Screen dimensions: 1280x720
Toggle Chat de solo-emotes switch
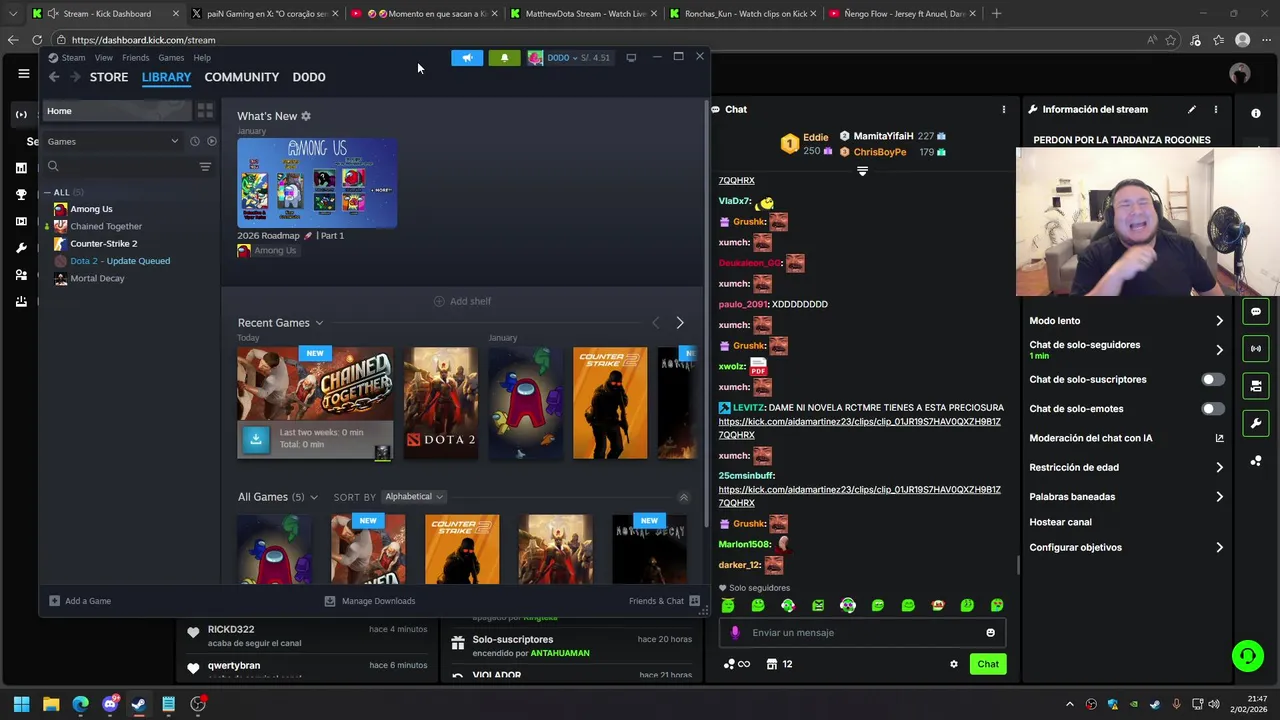point(1212,409)
